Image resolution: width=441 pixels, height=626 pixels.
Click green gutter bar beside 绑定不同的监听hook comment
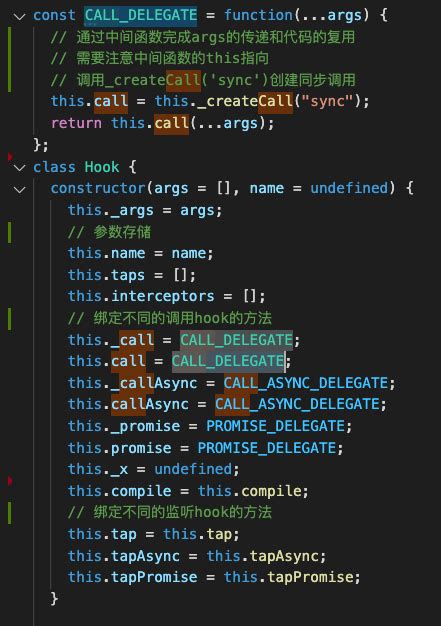coord(9,513)
